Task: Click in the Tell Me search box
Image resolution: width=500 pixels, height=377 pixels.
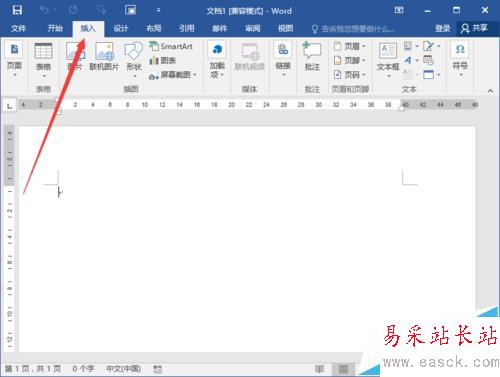Action: (x=353, y=29)
